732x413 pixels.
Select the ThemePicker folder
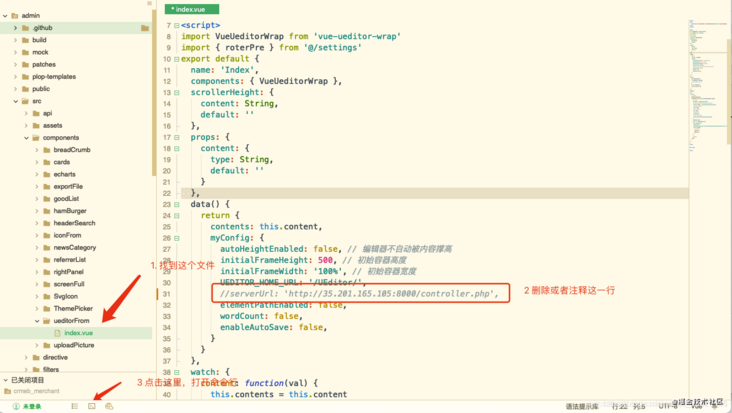[73, 308]
